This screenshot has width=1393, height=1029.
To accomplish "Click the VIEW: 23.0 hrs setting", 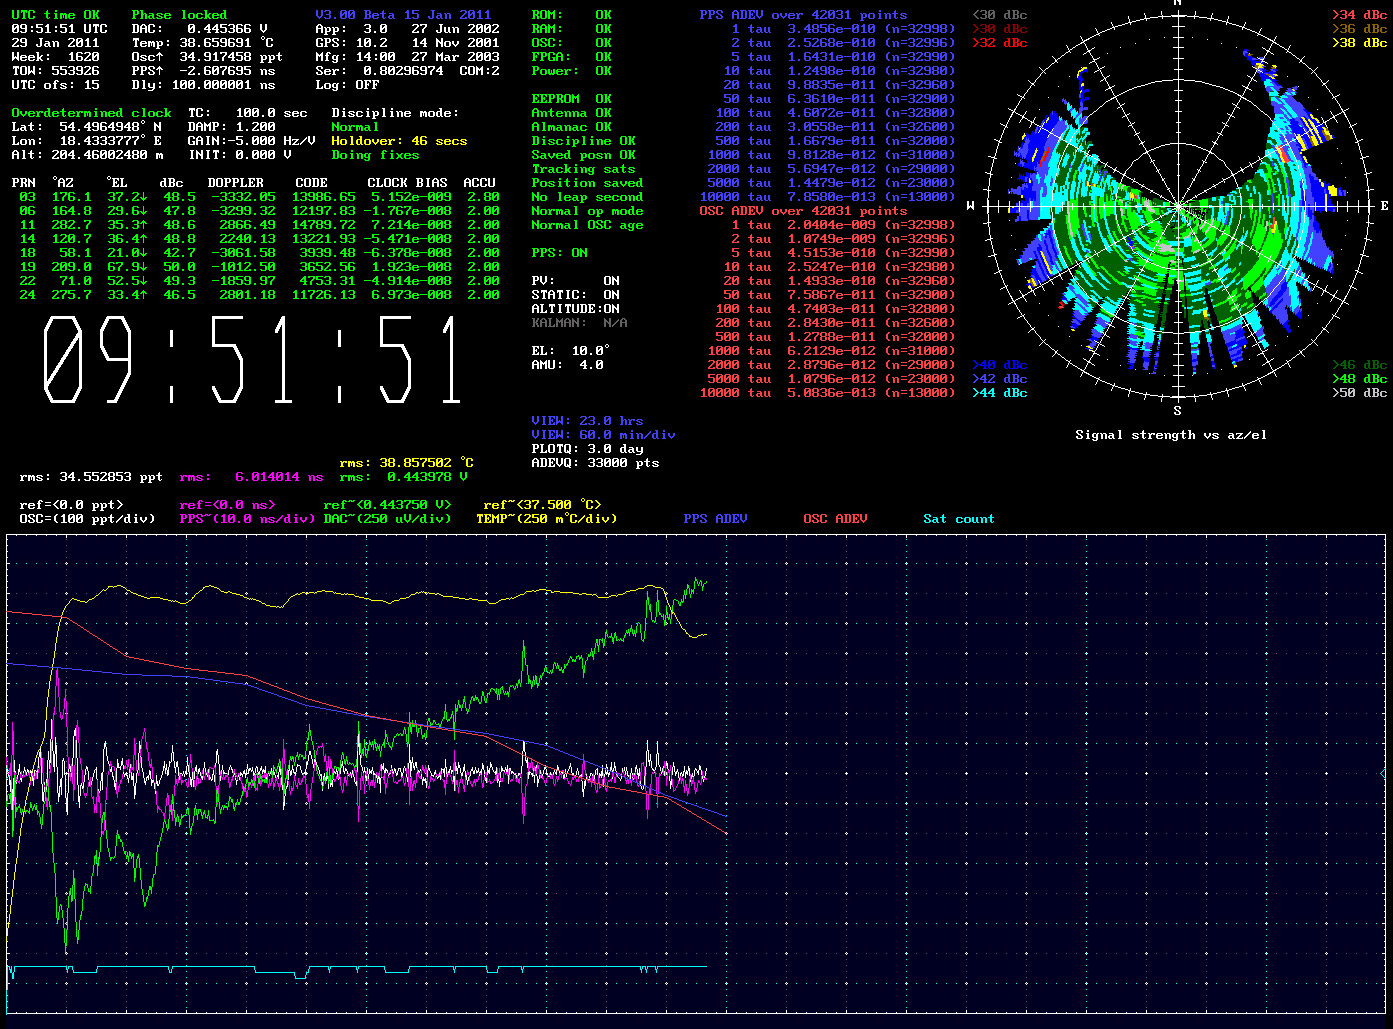I will tap(587, 421).
